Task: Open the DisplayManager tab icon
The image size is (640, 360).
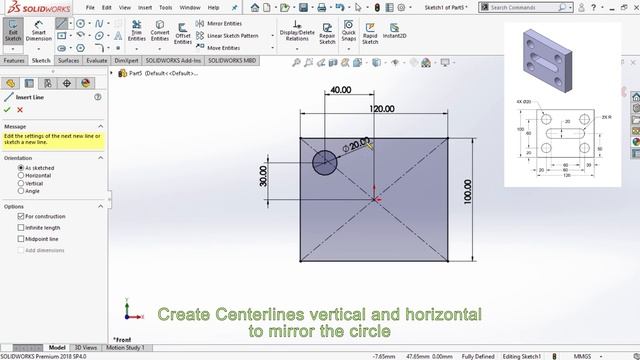Action: click(85, 83)
